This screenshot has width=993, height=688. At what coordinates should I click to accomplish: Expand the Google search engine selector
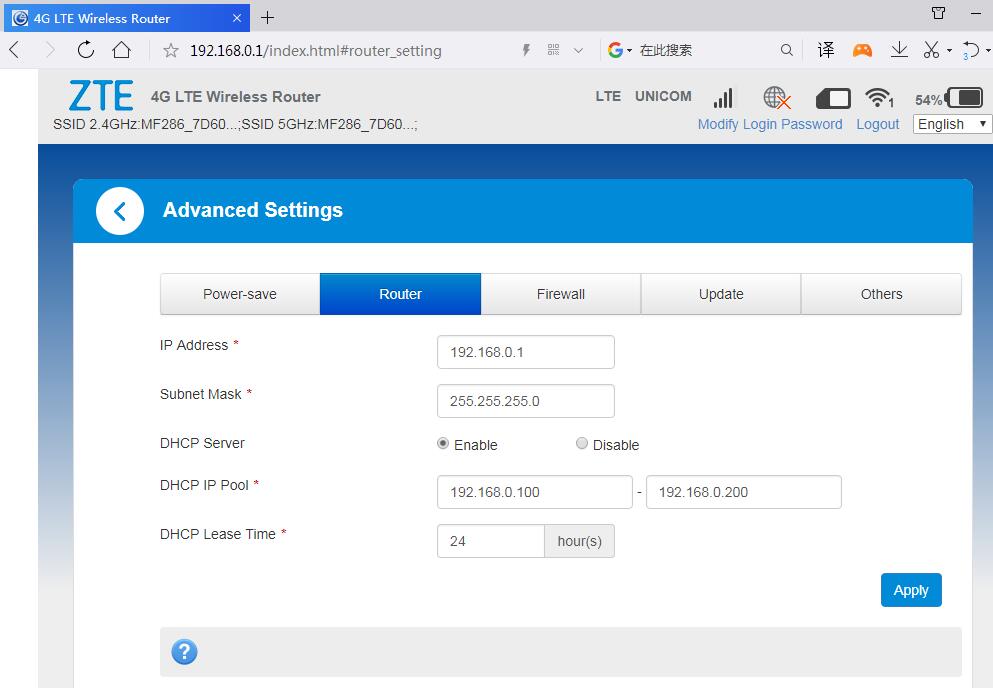pos(620,50)
